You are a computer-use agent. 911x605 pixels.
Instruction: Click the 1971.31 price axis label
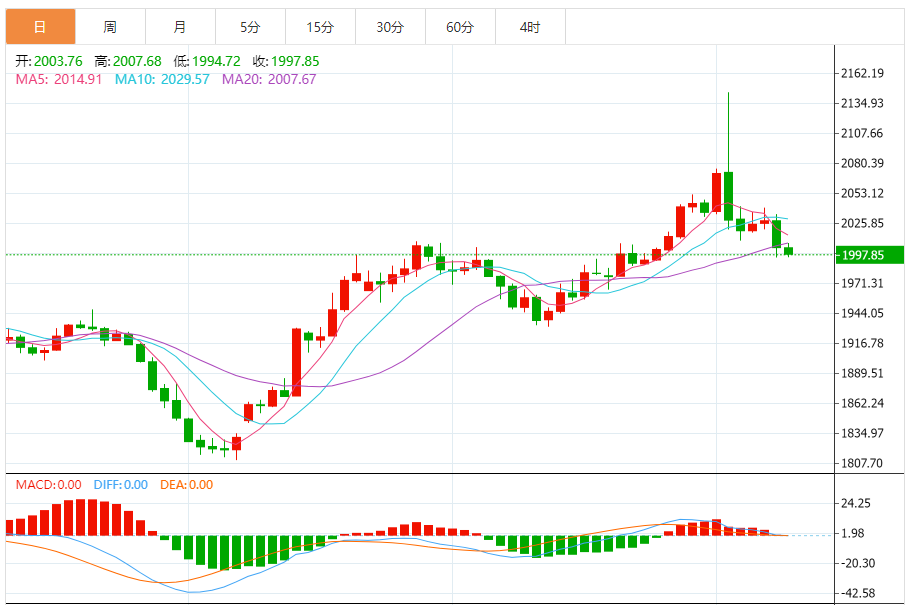(862, 284)
